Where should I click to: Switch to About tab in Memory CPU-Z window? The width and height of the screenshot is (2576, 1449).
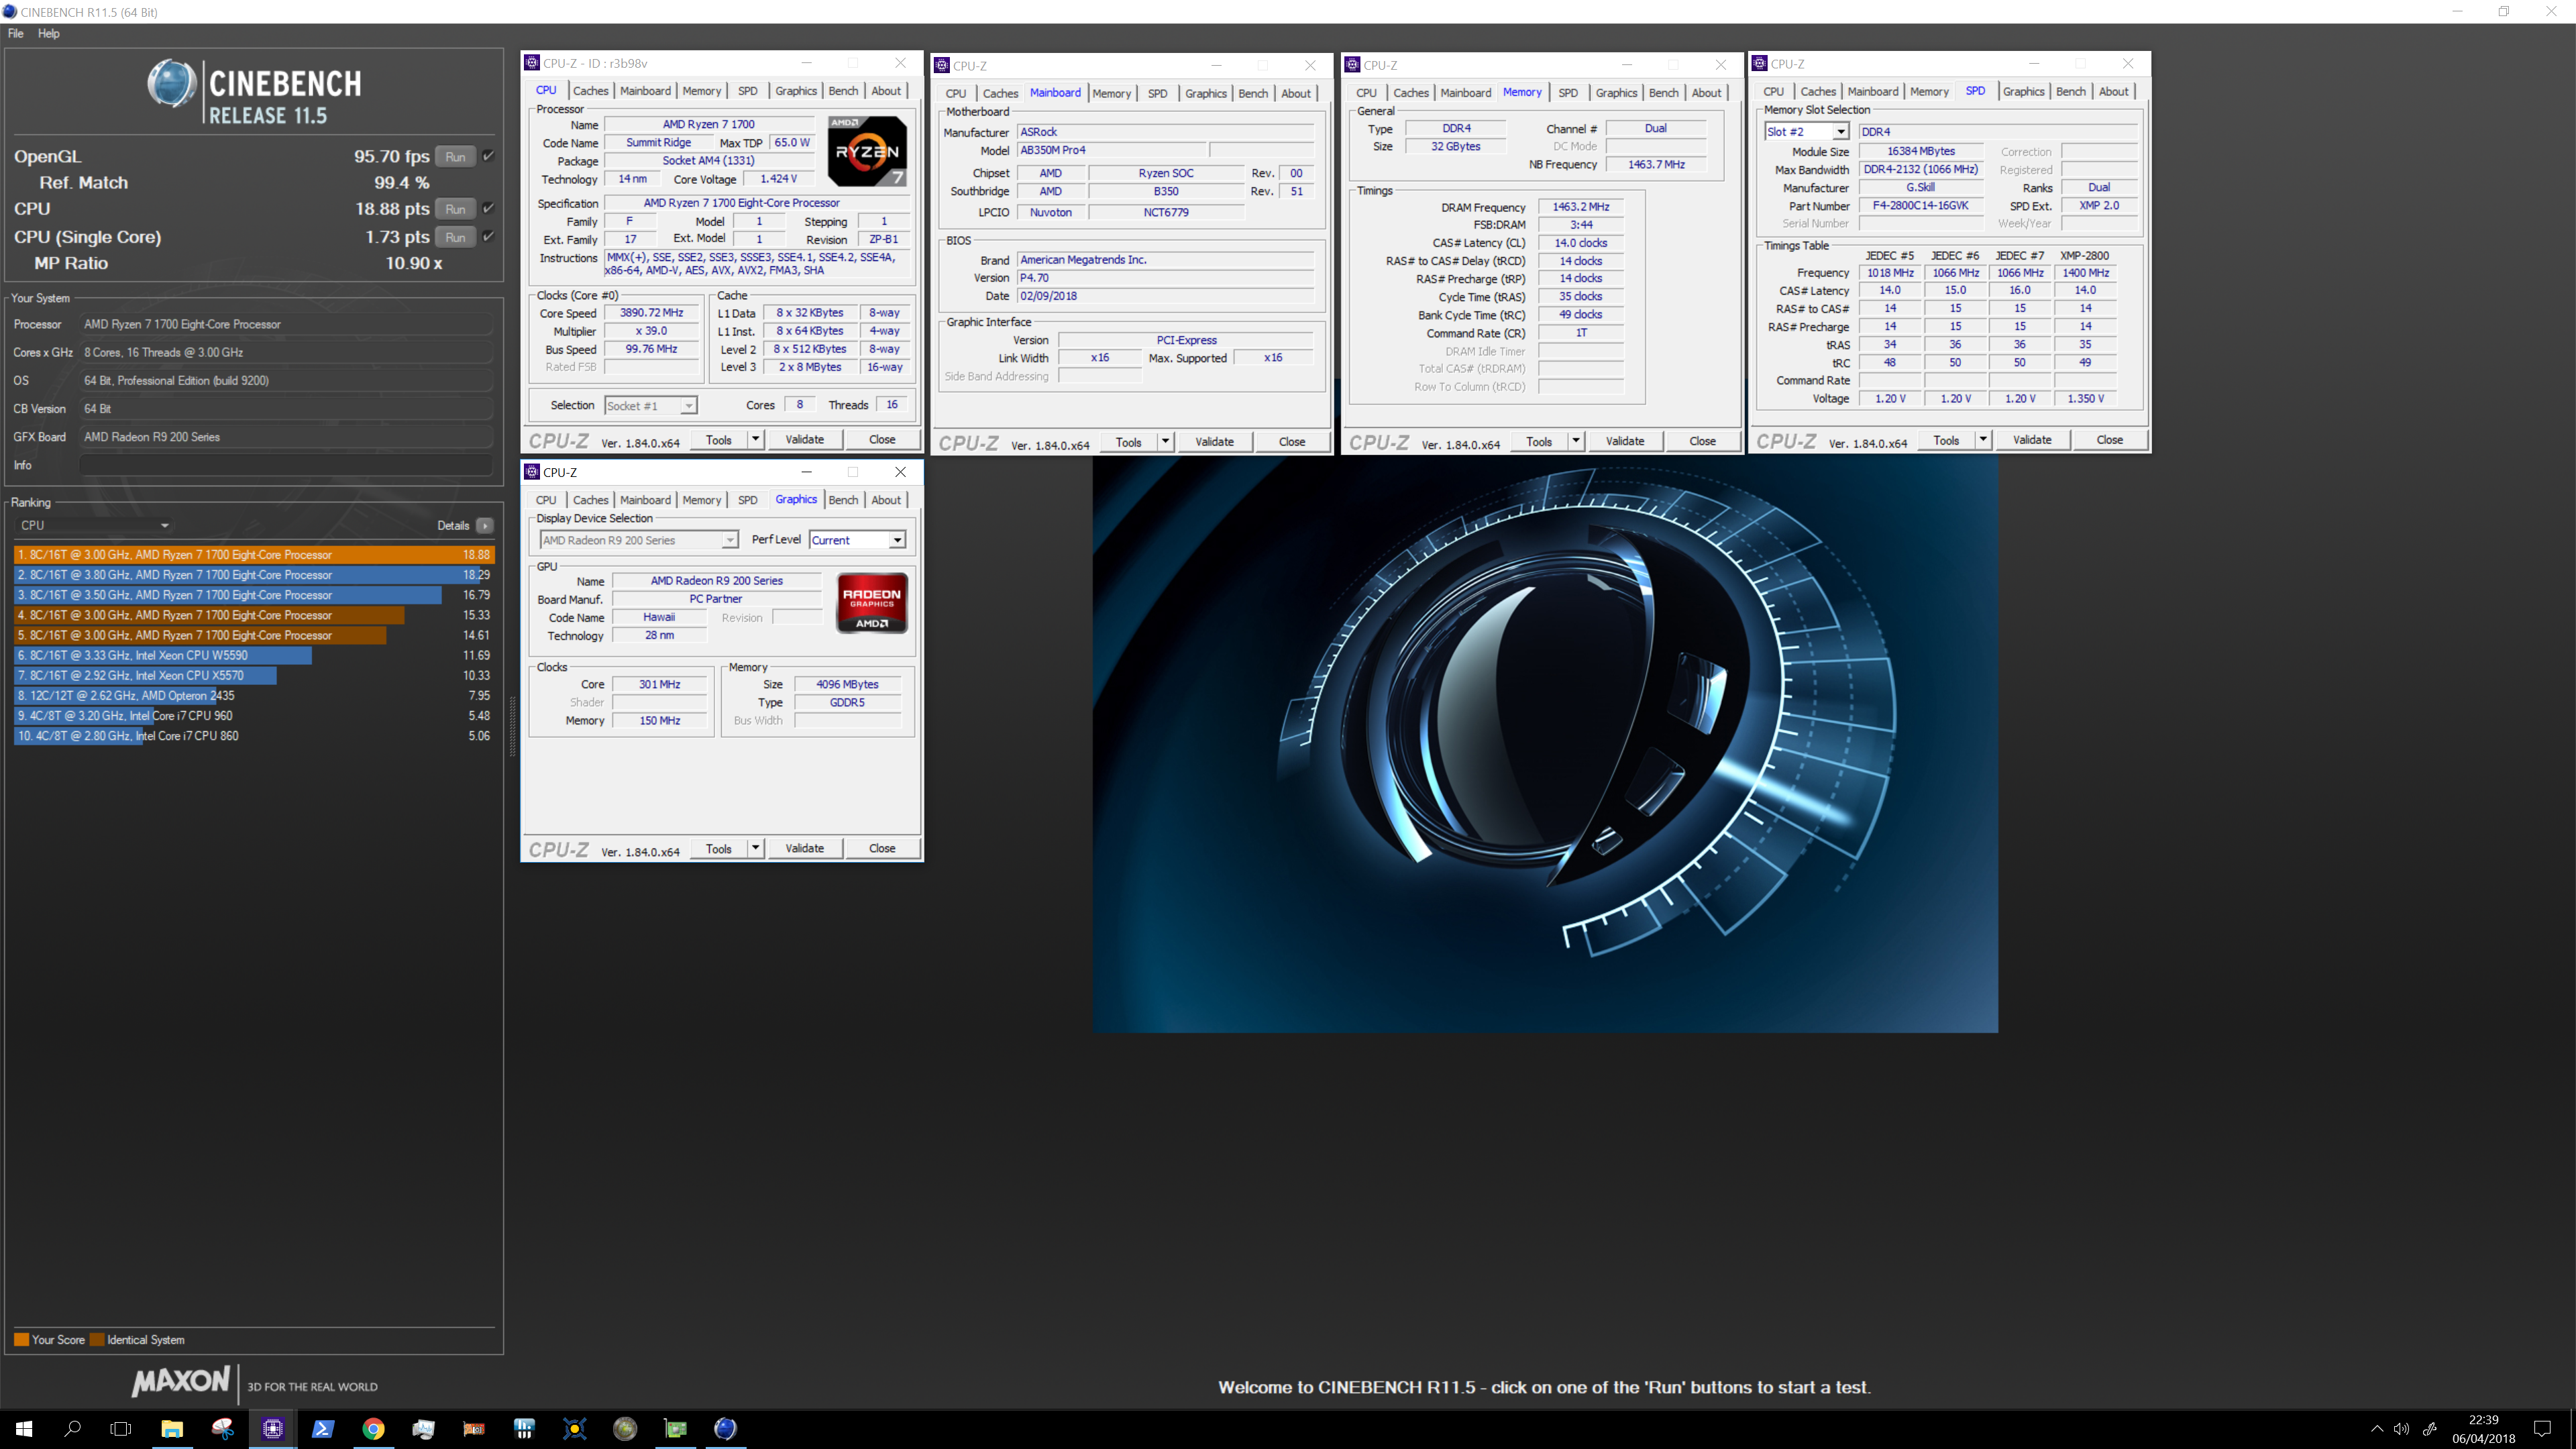[x=1706, y=92]
